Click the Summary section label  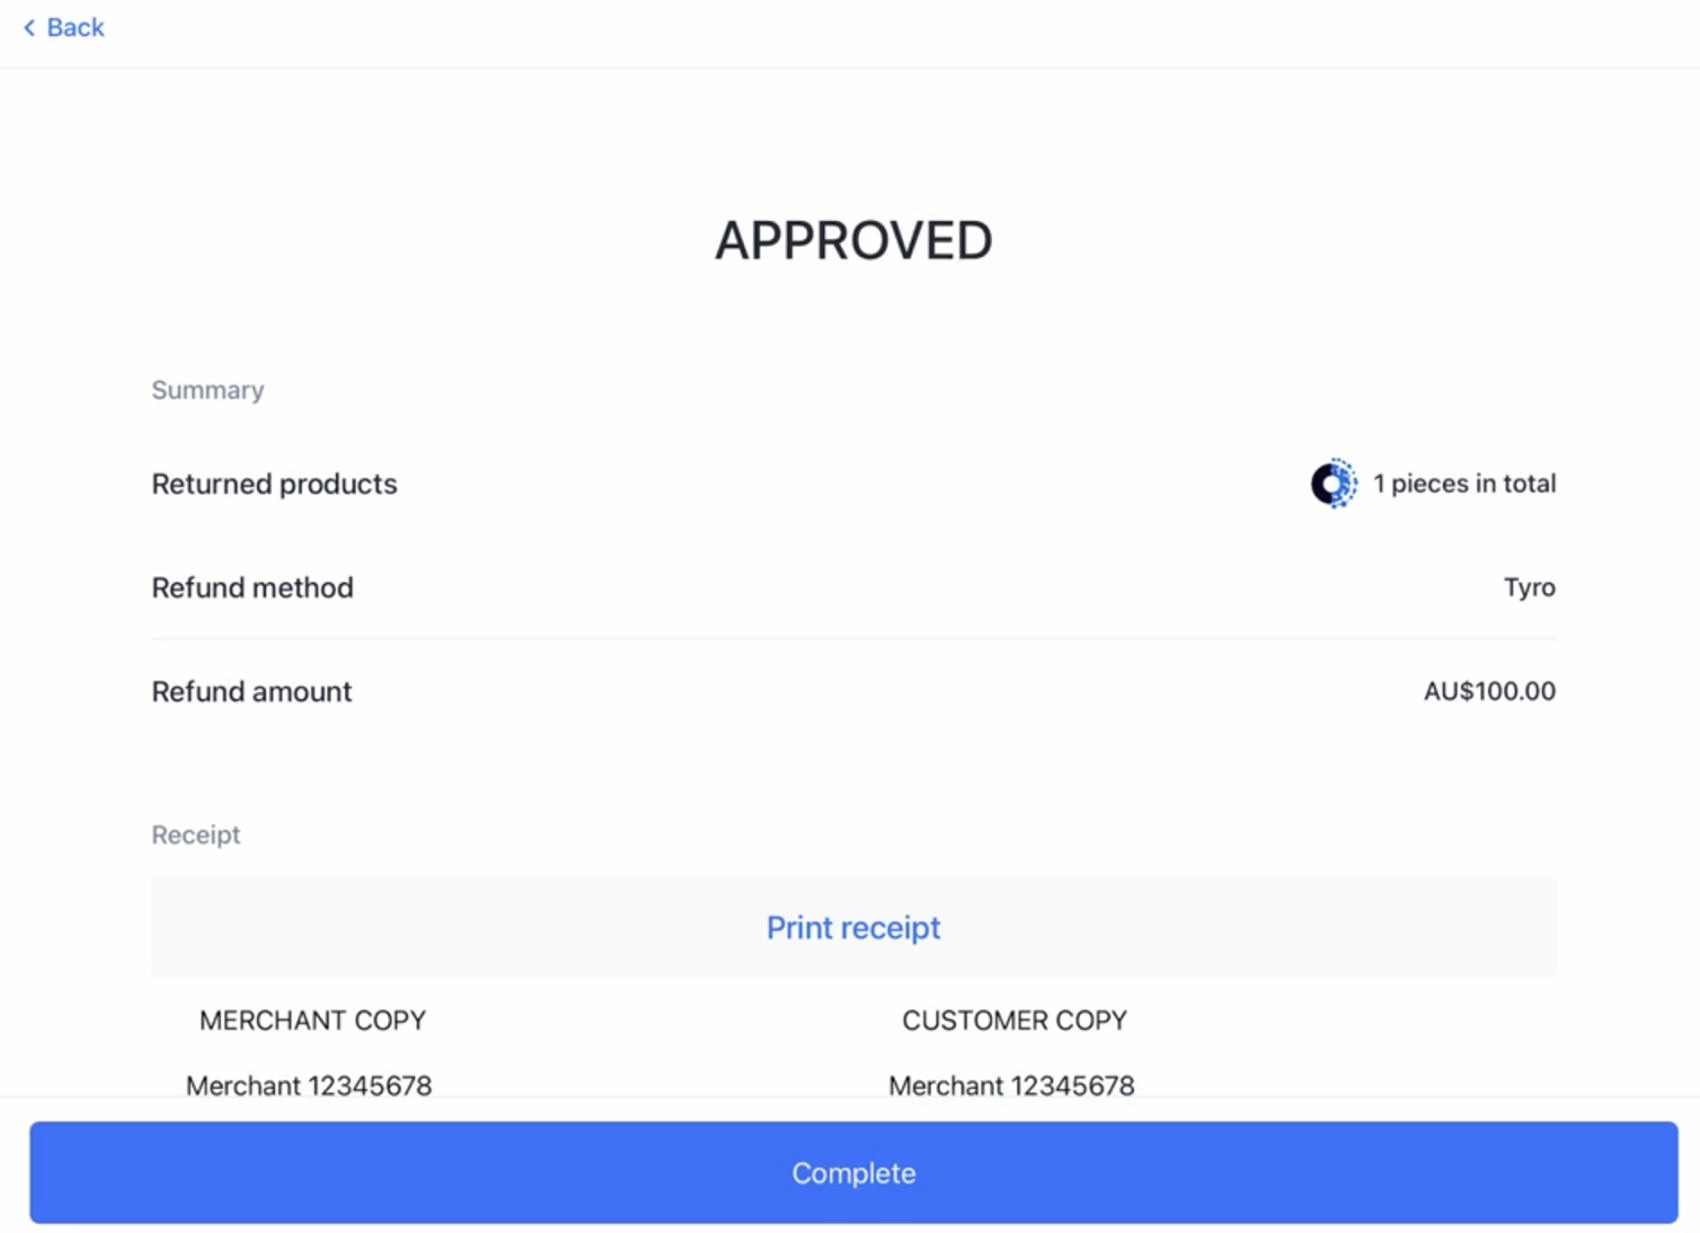point(207,390)
